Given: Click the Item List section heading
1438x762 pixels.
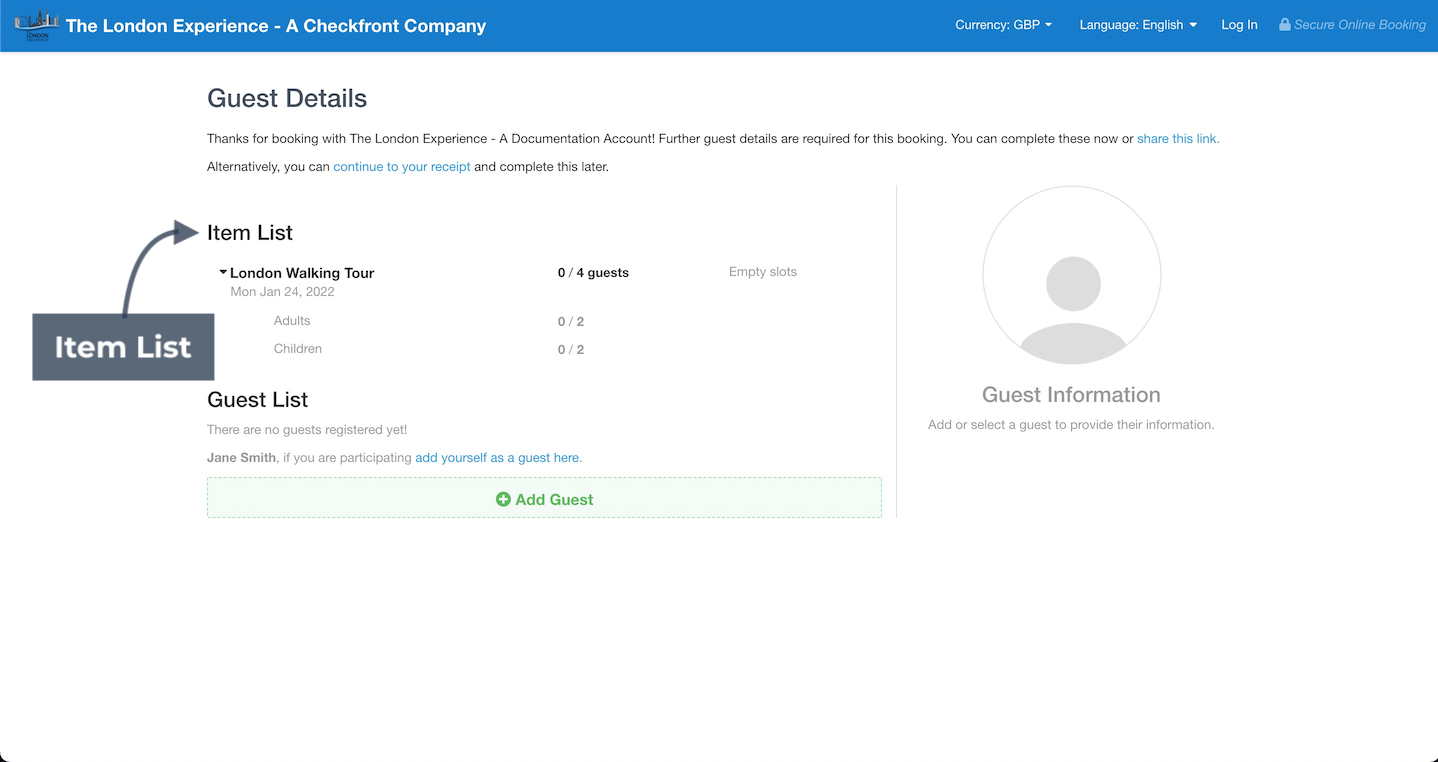Looking at the screenshot, I should (x=250, y=233).
